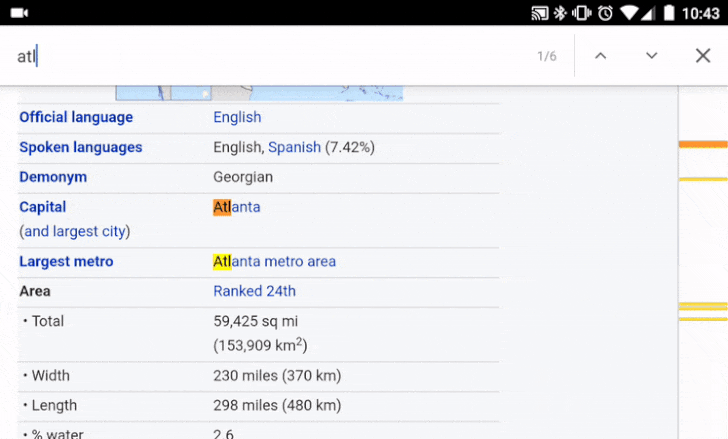Open the 'and largest city' link

tap(75, 231)
